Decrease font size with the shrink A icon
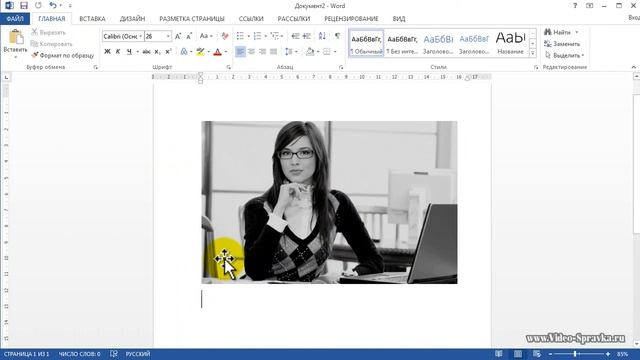The width and height of the screenshot is (640, 360). (189, 36)
